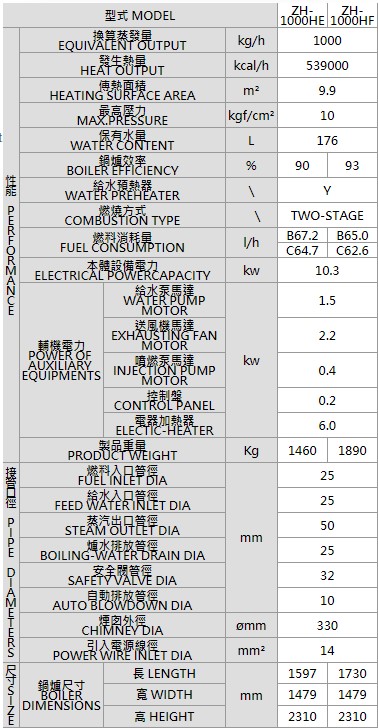Image resolution: width=378 pixels, height=728 pixels.
Task: Select the ELECTIC-HEATER row label
Action: [x=164, y=425]
